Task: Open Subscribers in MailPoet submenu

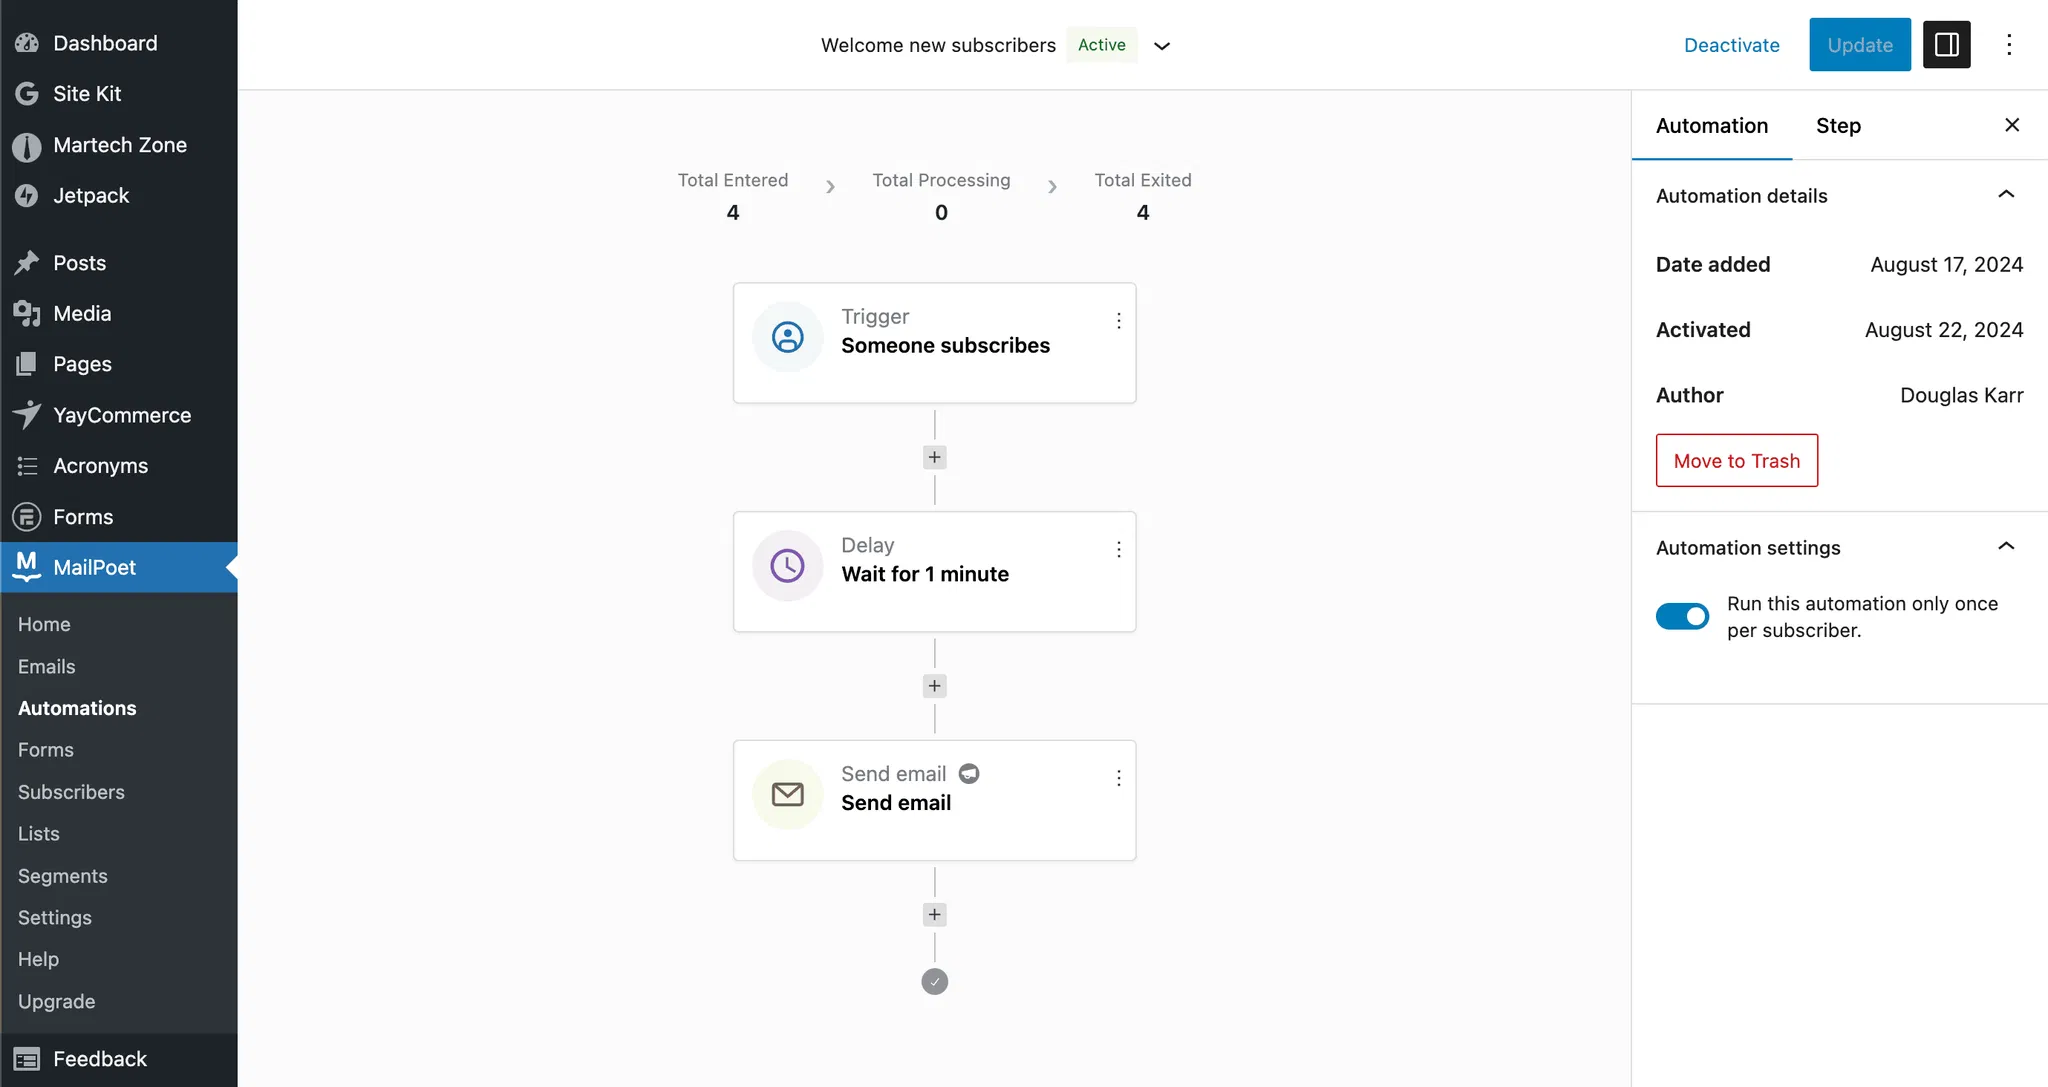Action: (x=71, y=792)
